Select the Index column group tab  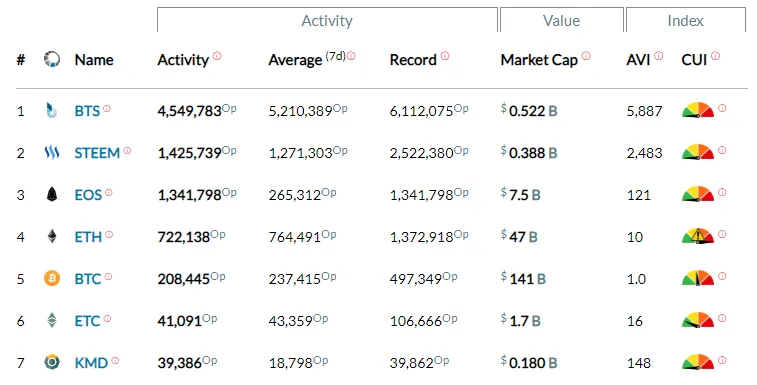[686, 20]
